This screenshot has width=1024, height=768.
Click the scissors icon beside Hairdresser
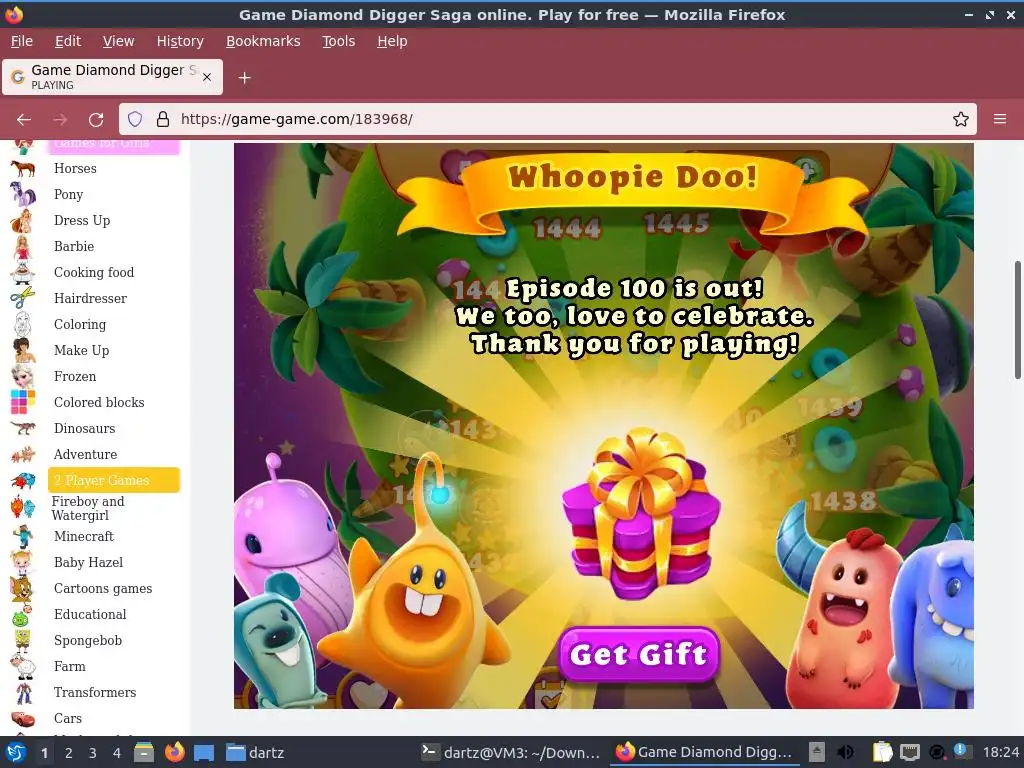point(22,298)
